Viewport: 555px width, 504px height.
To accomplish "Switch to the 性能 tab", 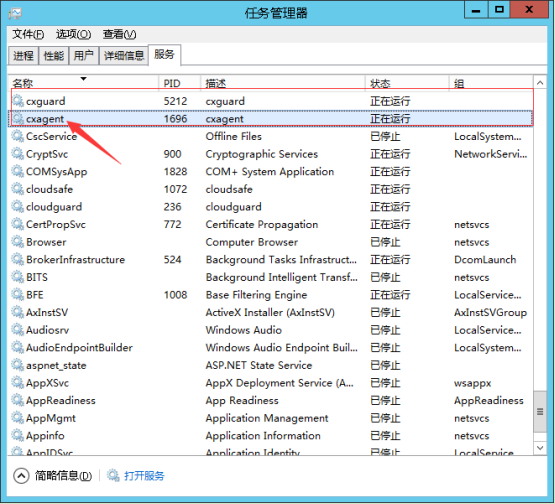I will 53,56.
